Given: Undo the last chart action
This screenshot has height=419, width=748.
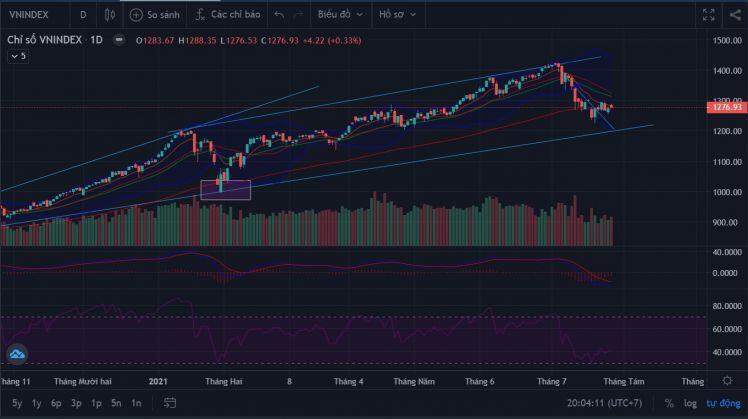Looking at the screenshot, I should [279, 15].
